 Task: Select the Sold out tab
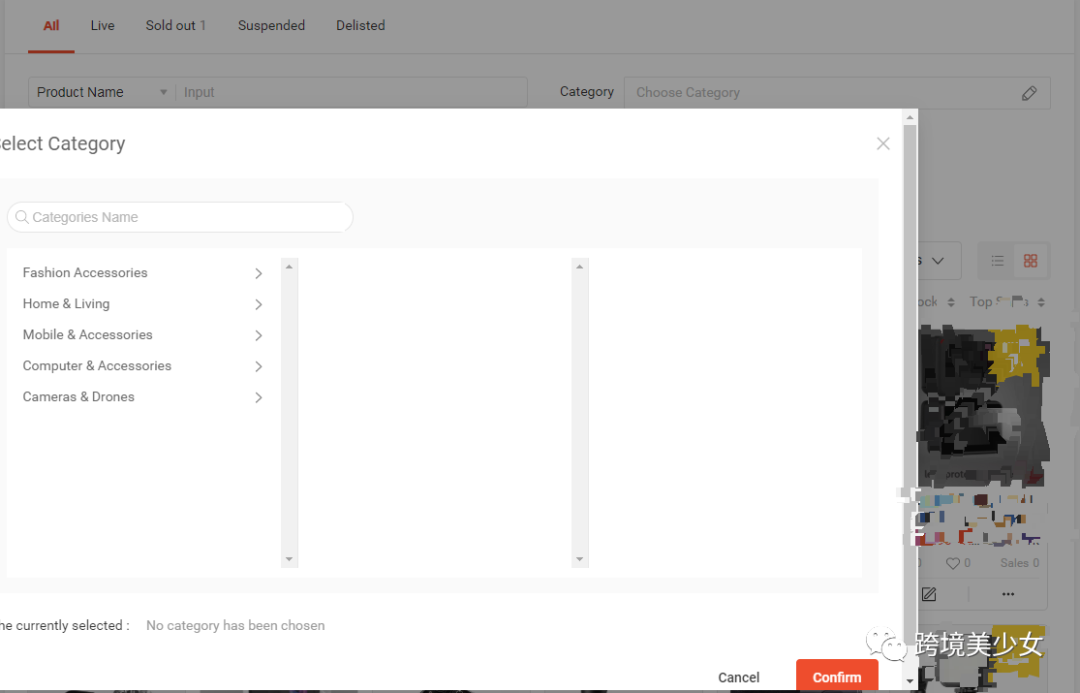176,25
